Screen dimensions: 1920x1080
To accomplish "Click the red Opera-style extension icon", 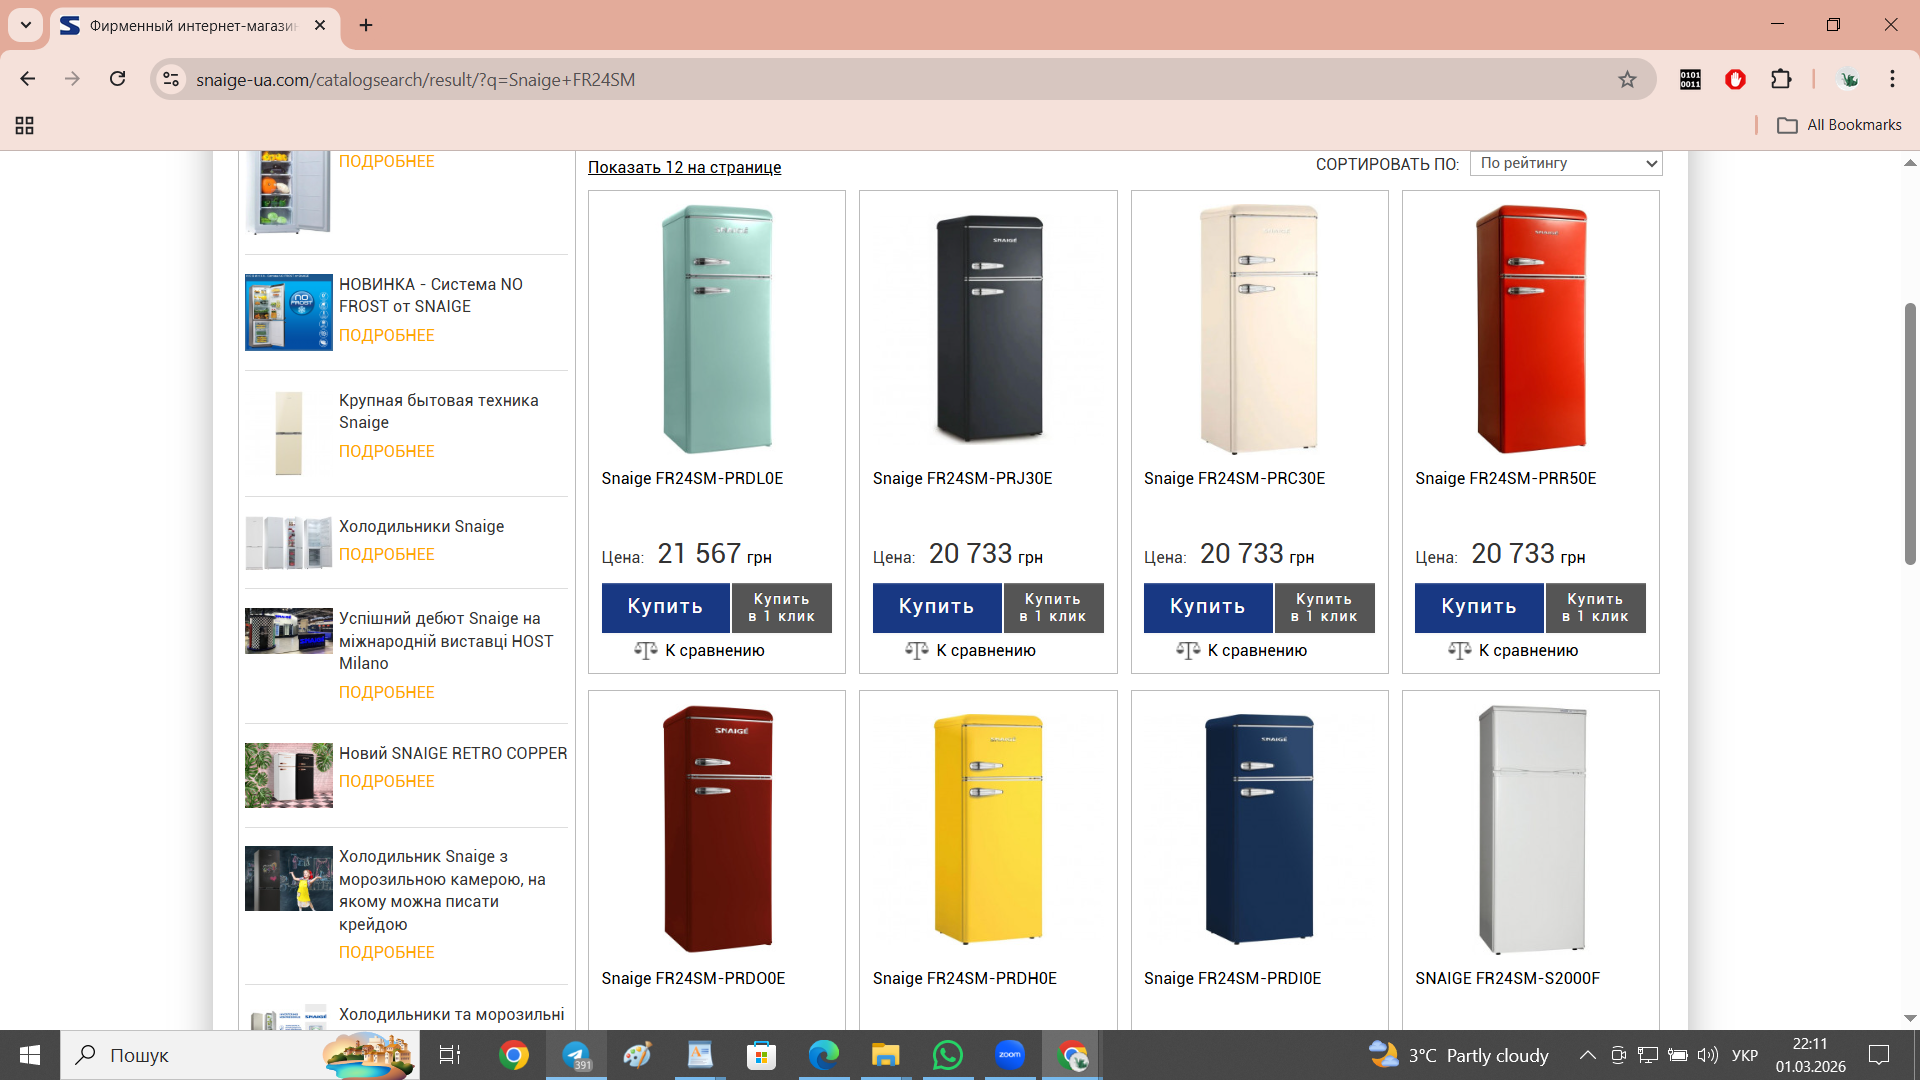I will (1735, 79).
